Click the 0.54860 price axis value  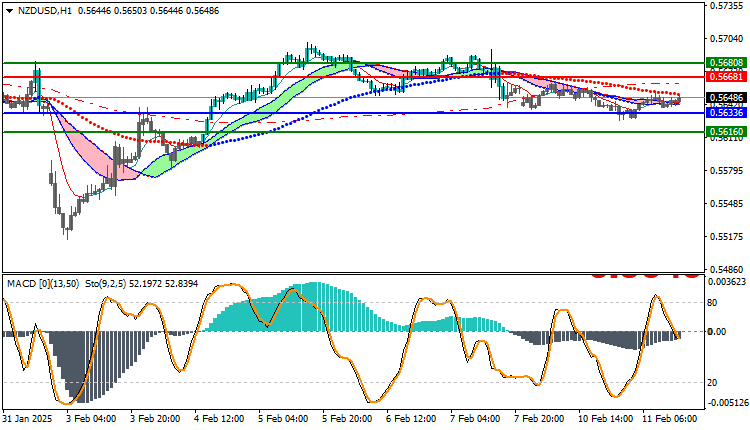[727, 270]
